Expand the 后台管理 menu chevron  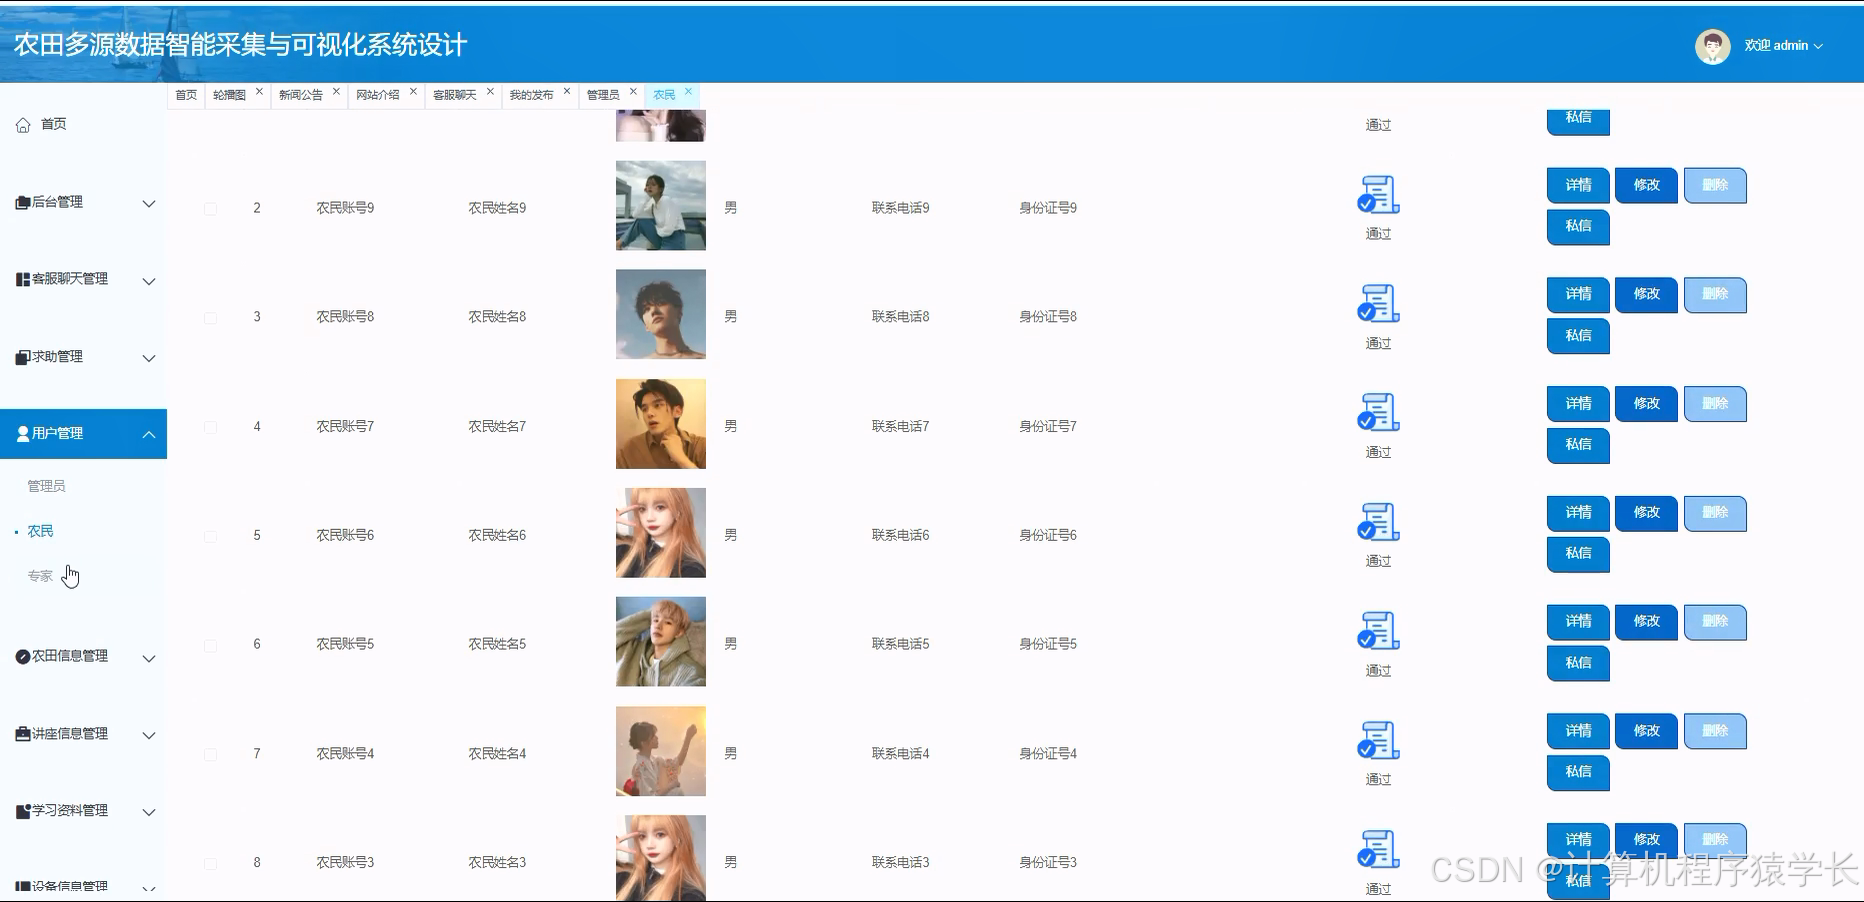pos(149,204)
